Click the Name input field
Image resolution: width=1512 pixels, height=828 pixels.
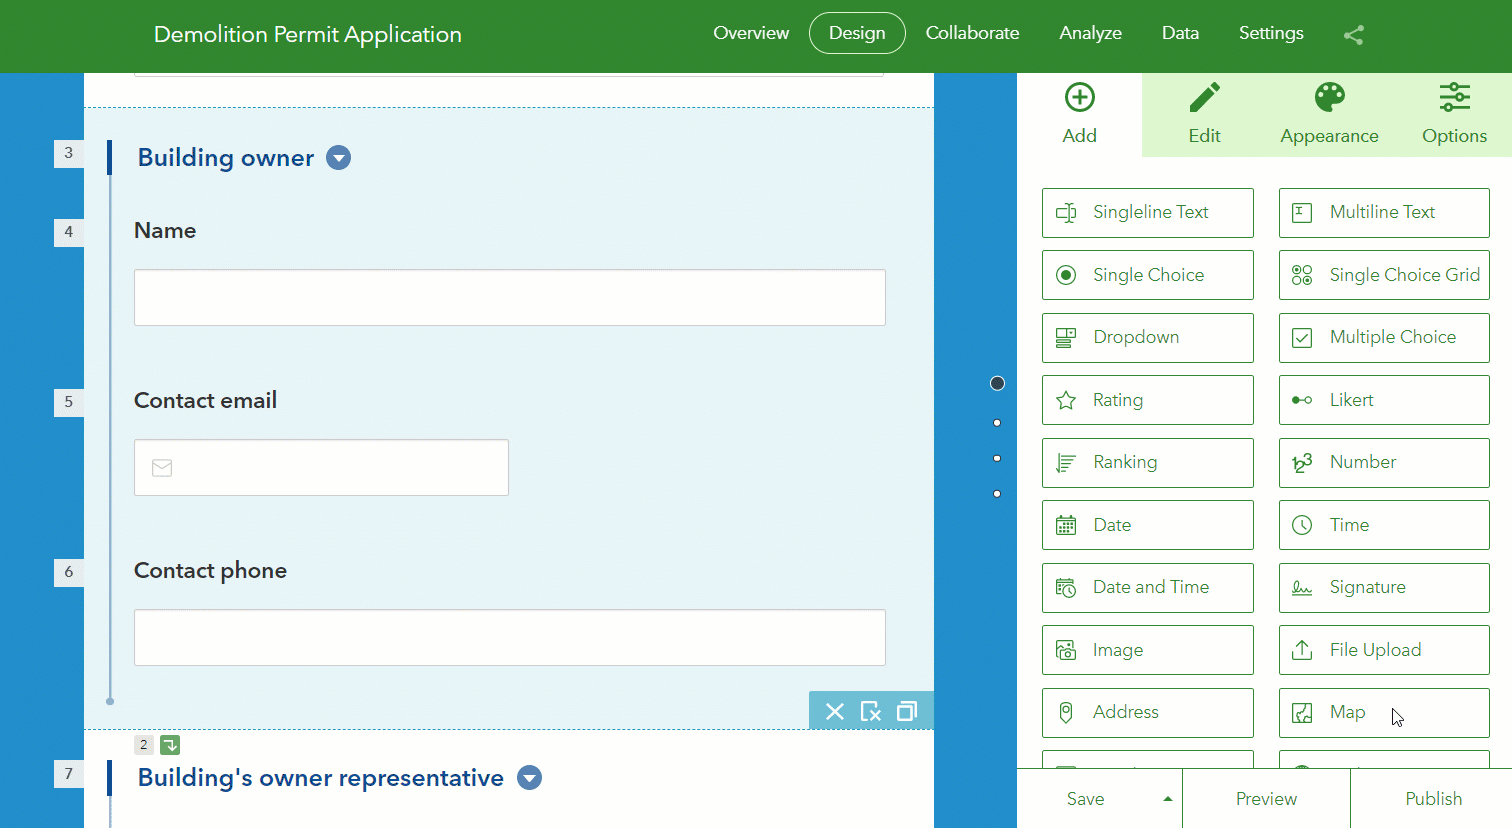pyautogui.click(x=510, y=297)
